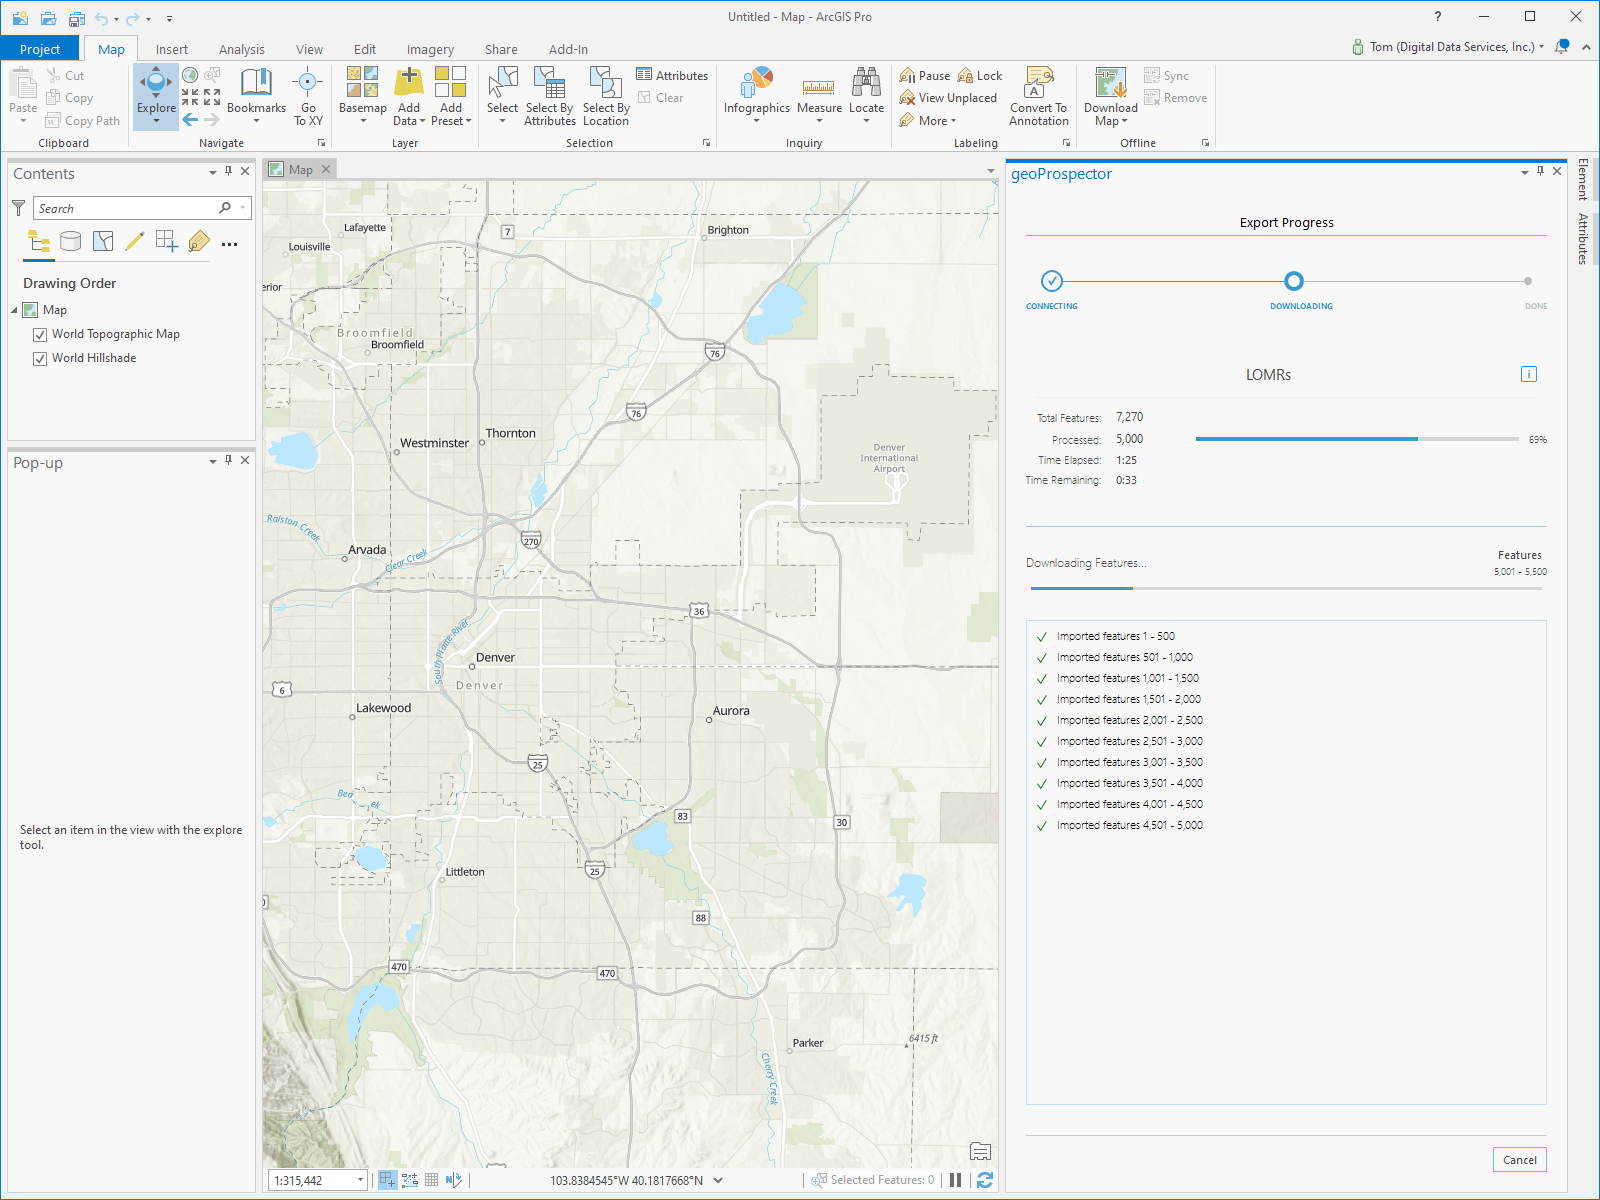Open Download Map tool

1110,97
